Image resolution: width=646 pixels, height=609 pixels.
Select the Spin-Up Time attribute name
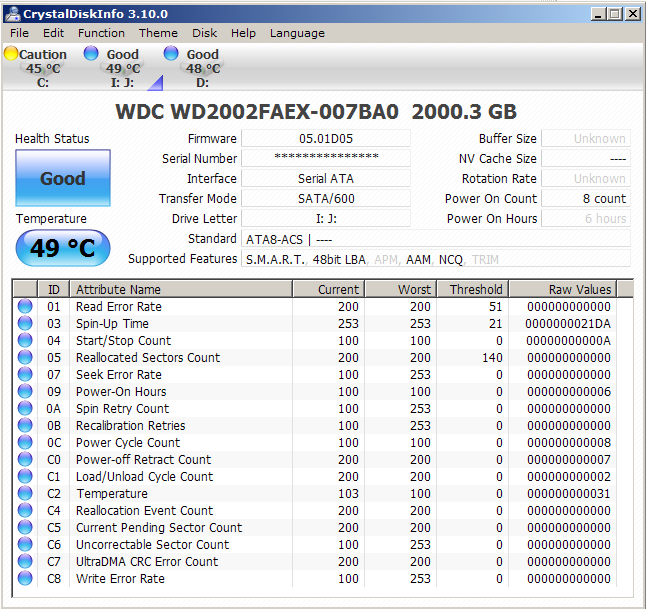tap(112, 324)
